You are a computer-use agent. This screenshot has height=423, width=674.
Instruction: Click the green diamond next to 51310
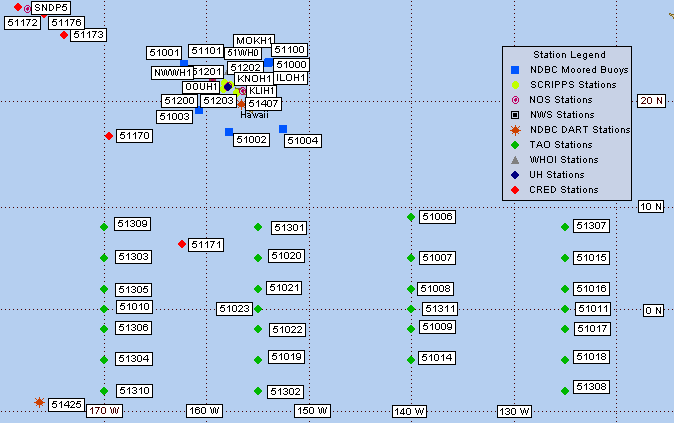(x=104, y=391)
